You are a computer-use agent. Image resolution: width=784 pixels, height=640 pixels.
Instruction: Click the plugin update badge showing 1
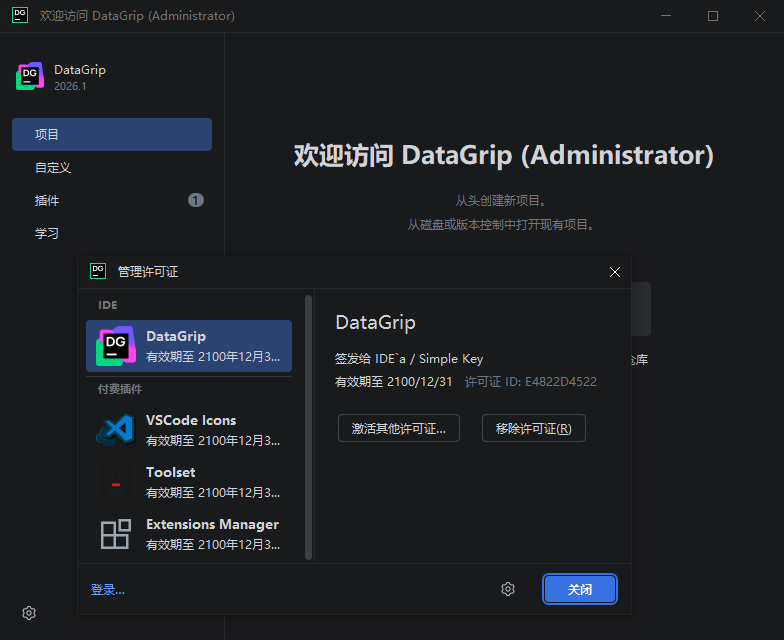(x=196, y=200)
